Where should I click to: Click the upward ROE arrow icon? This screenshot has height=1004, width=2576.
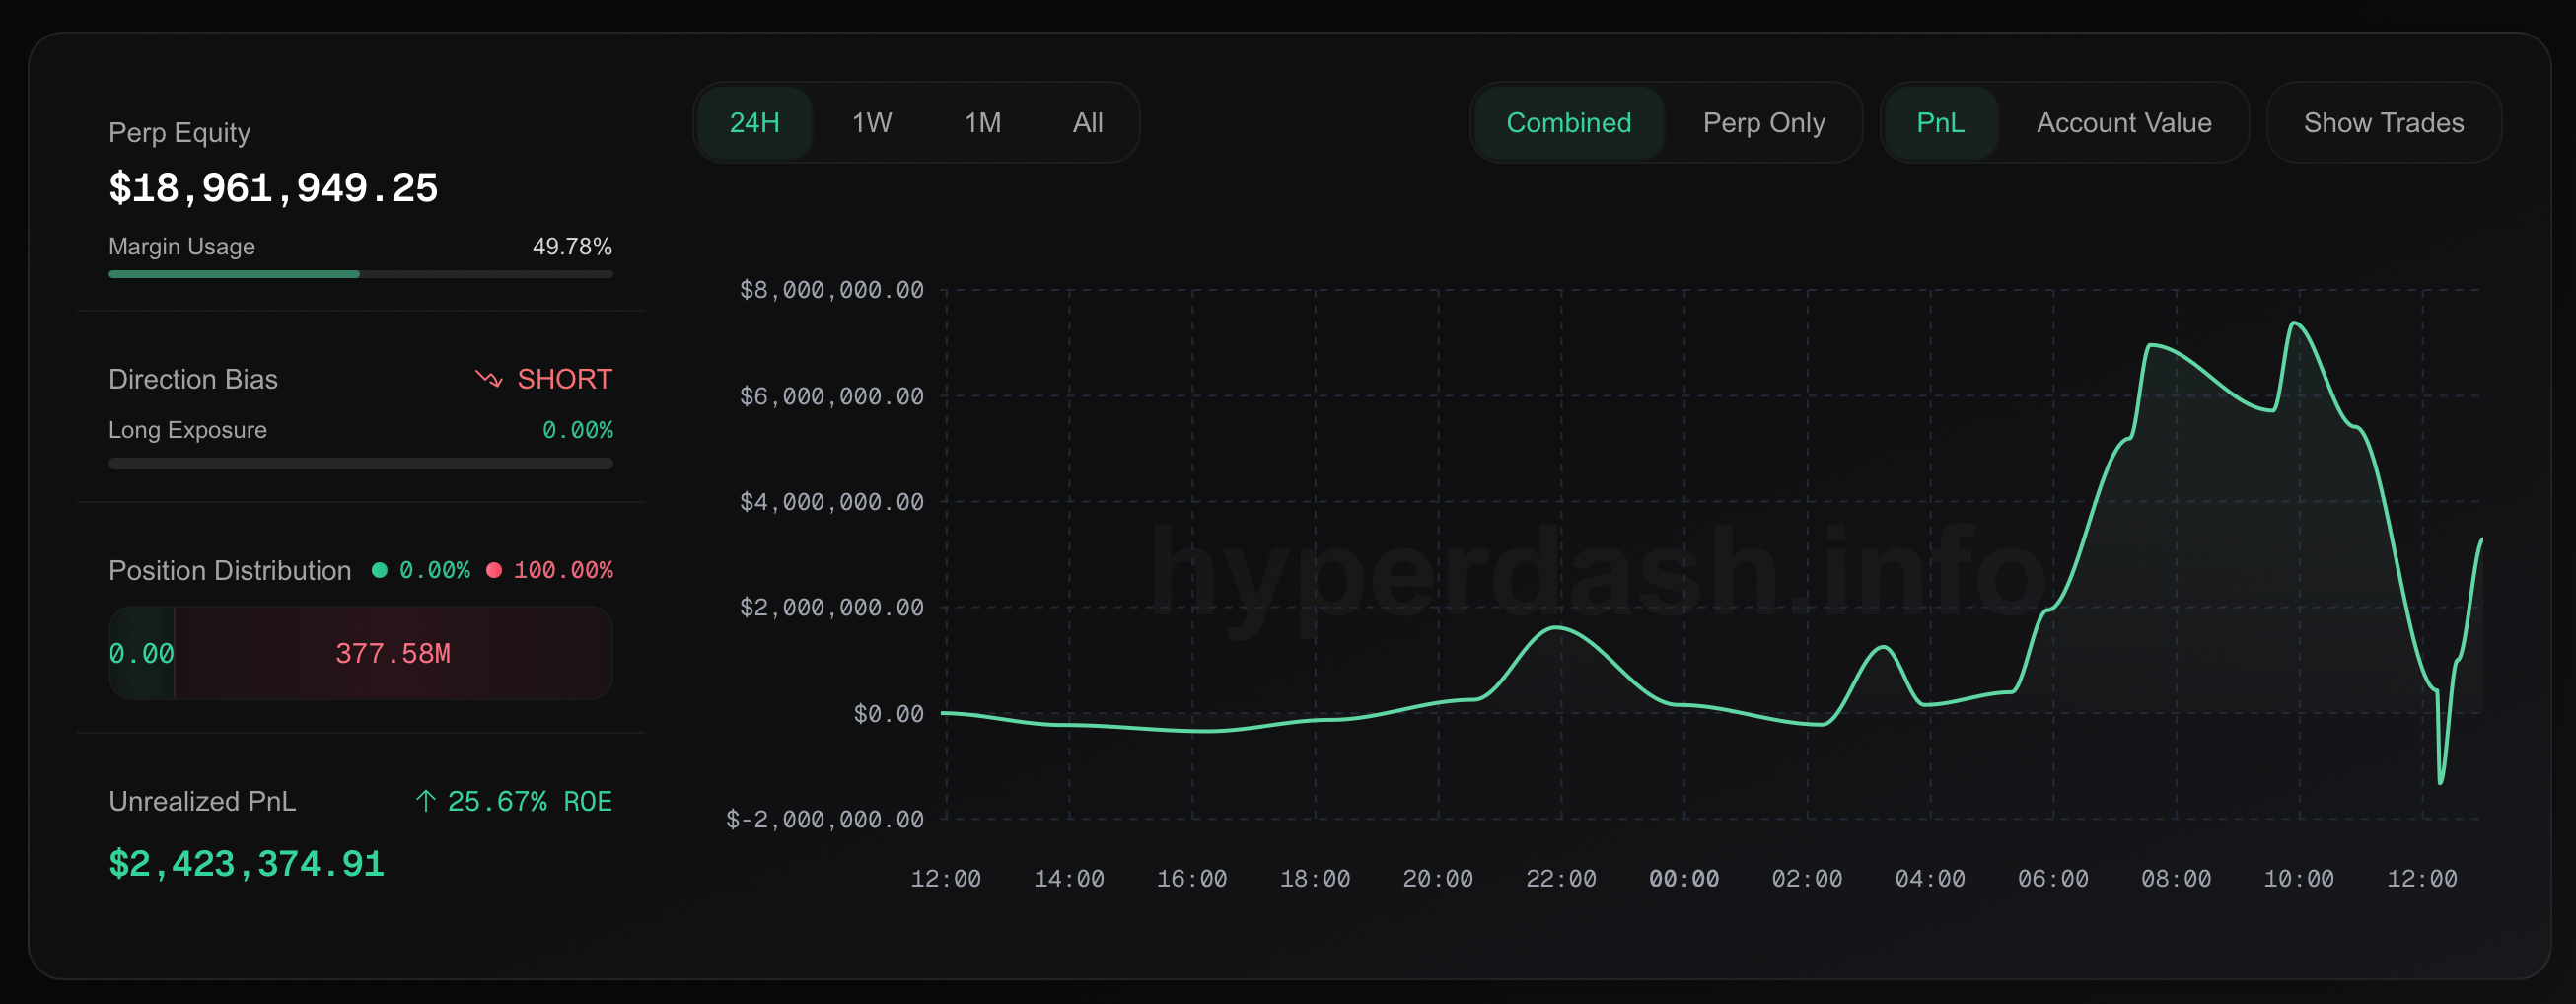point(425,800)
